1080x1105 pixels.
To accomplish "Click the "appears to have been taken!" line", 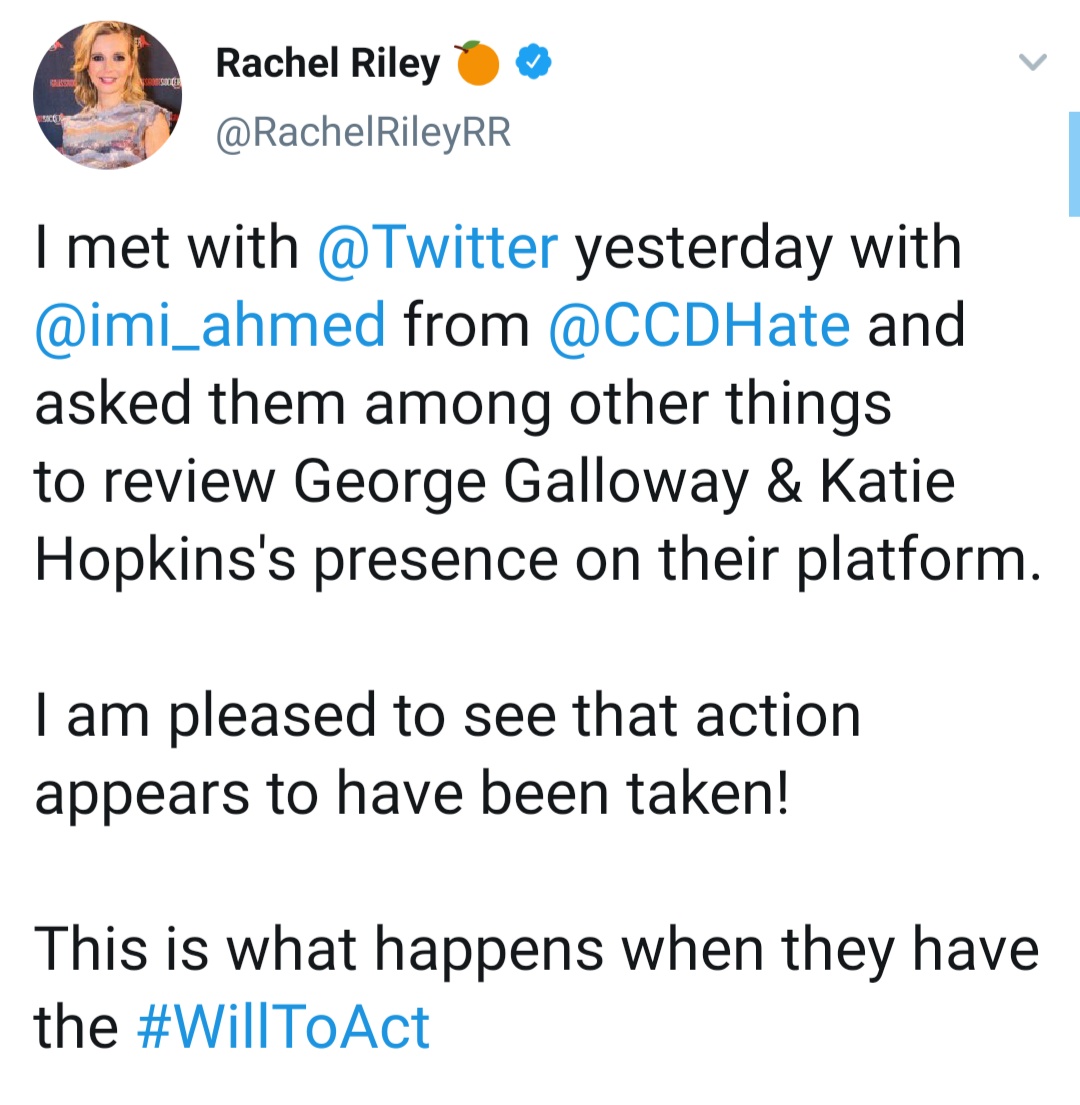I will (411, 793).
